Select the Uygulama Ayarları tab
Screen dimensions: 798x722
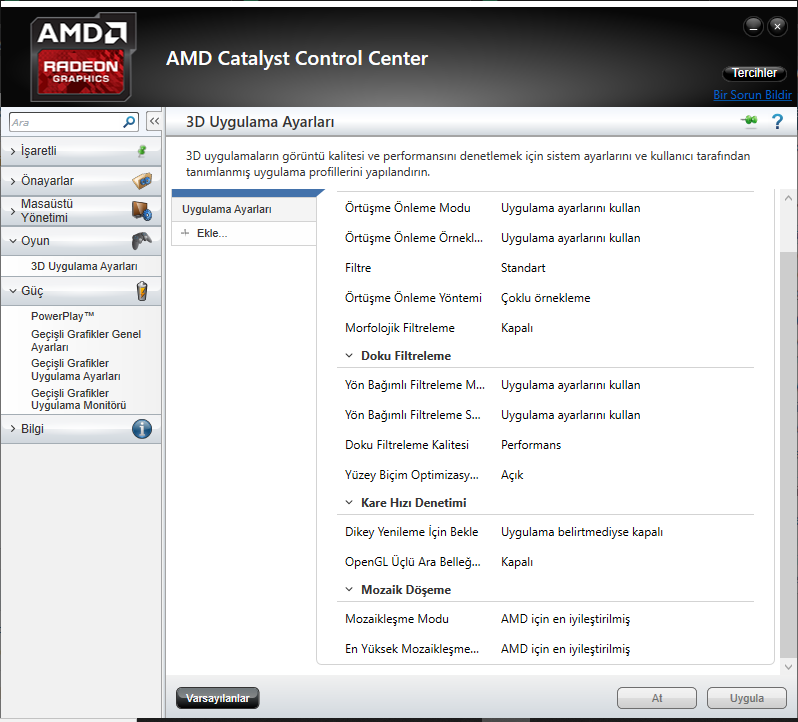(244, 209)
